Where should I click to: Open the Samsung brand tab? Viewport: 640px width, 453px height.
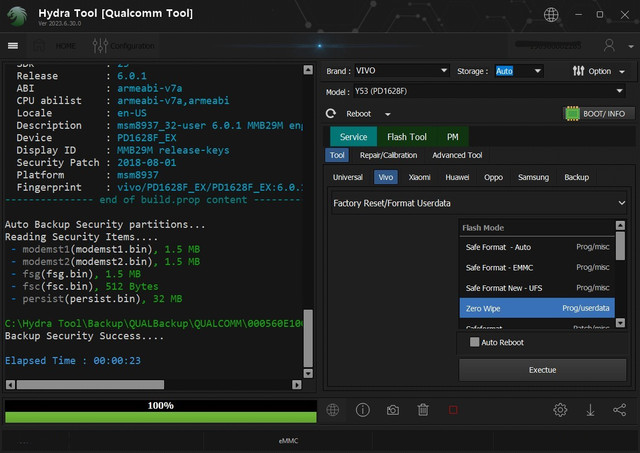tap(533, 177)
